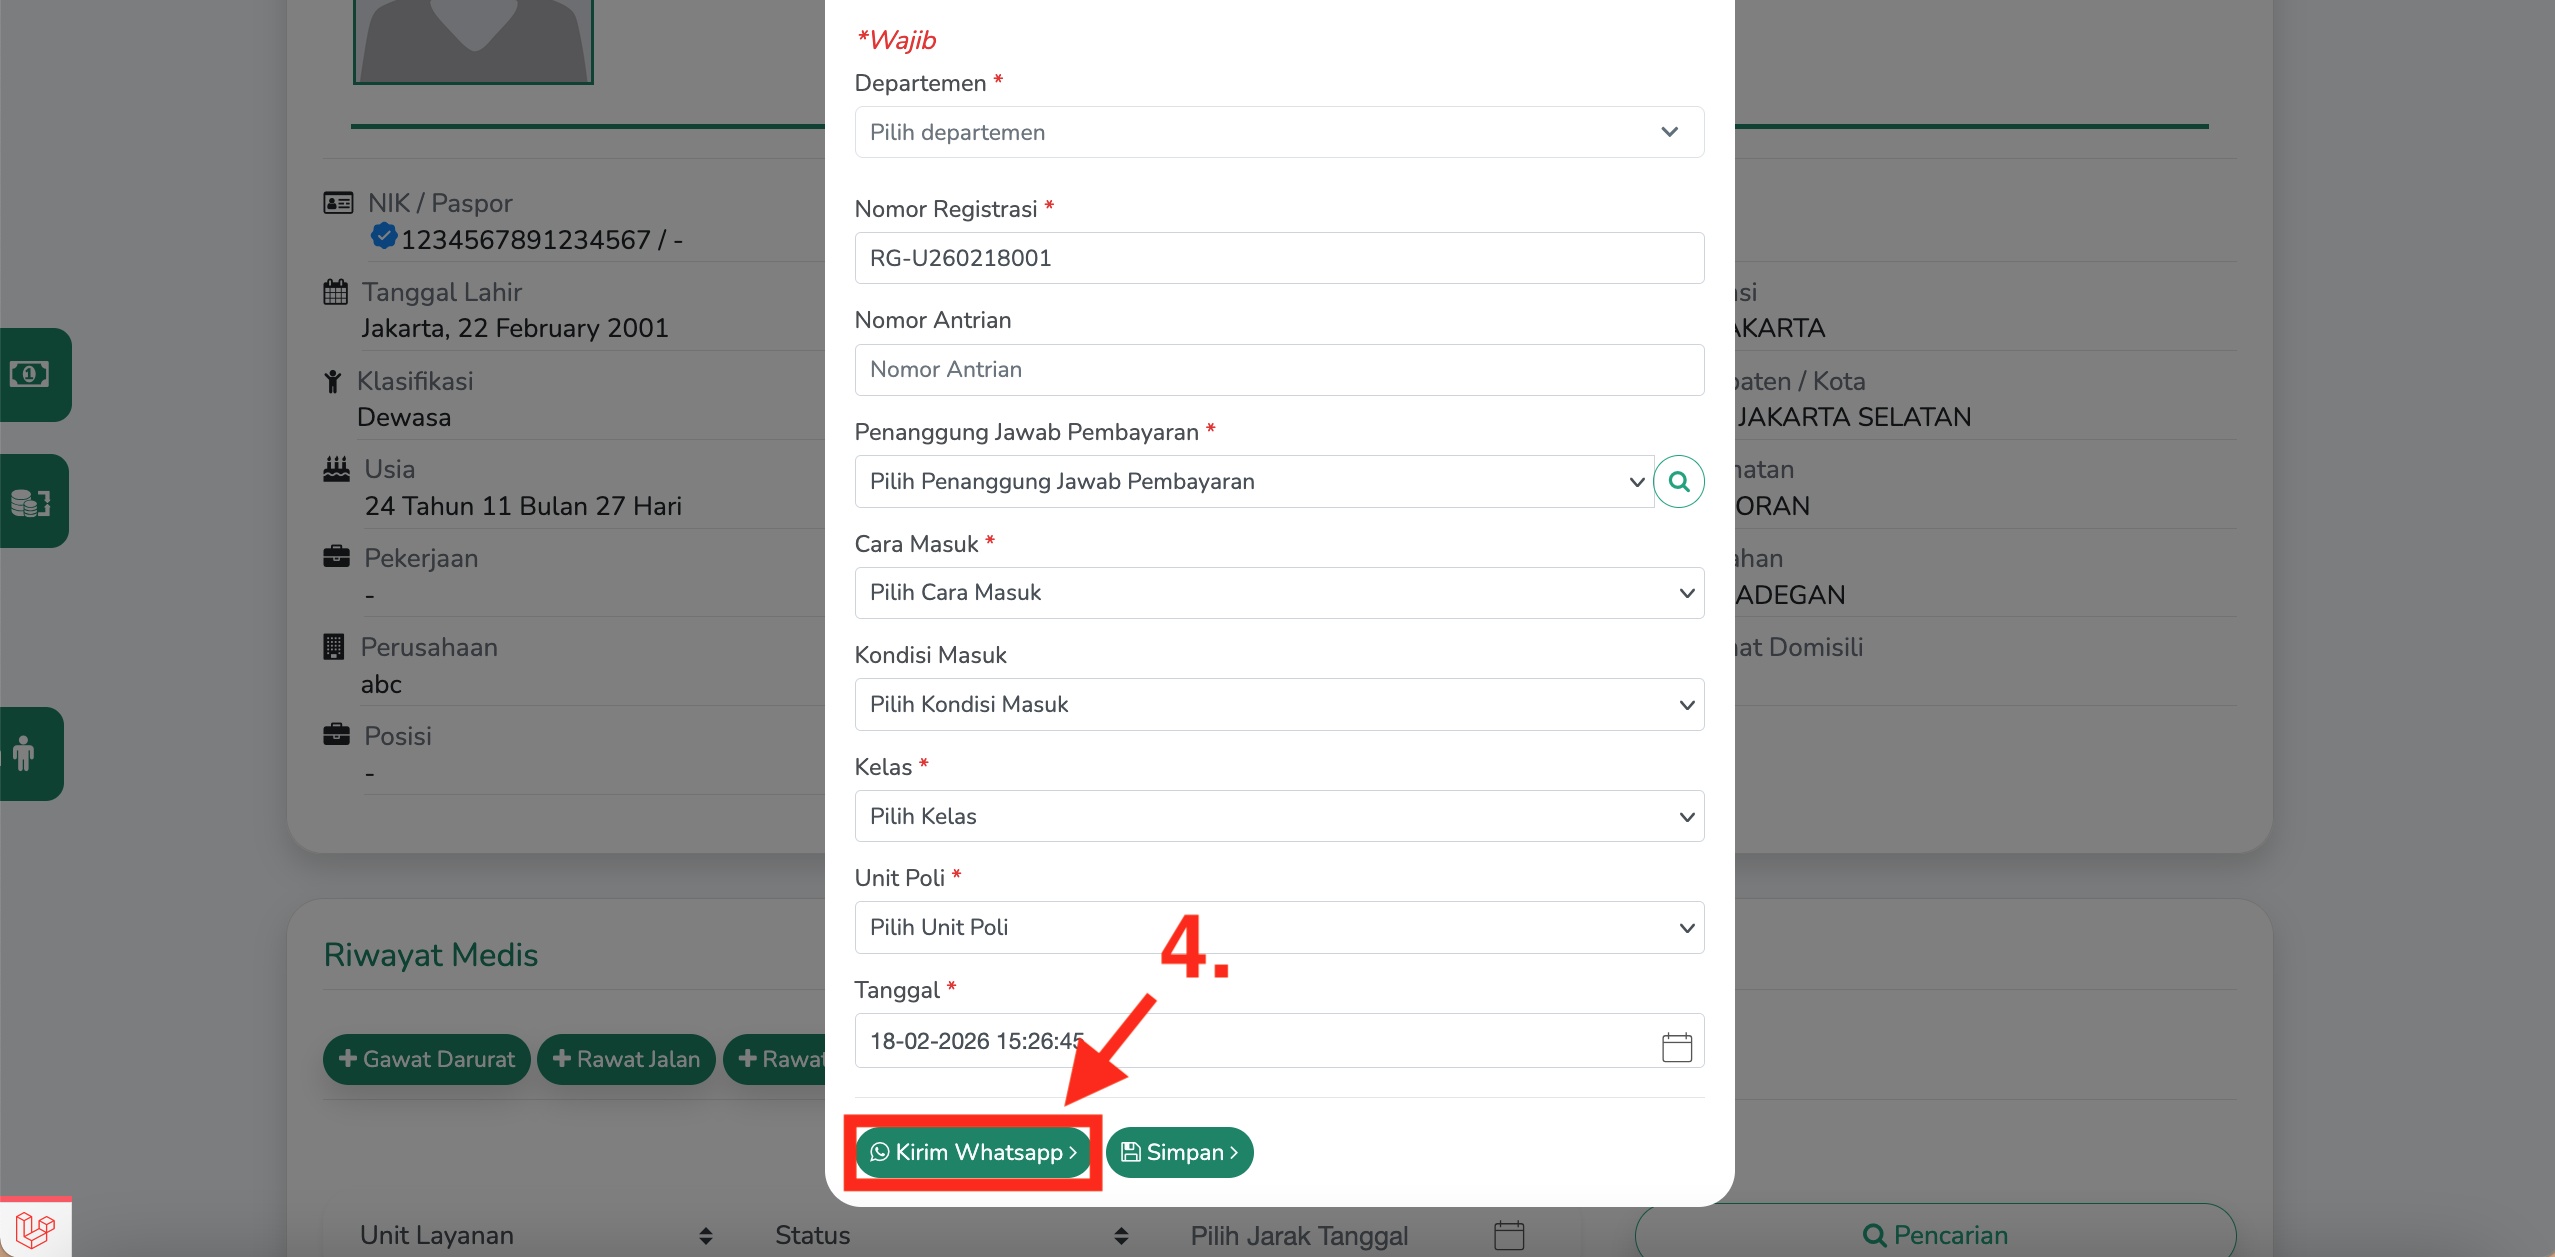Expand the Pilih Kelas dropdown
2555x1257 pixels.
tap(1278, 817)
